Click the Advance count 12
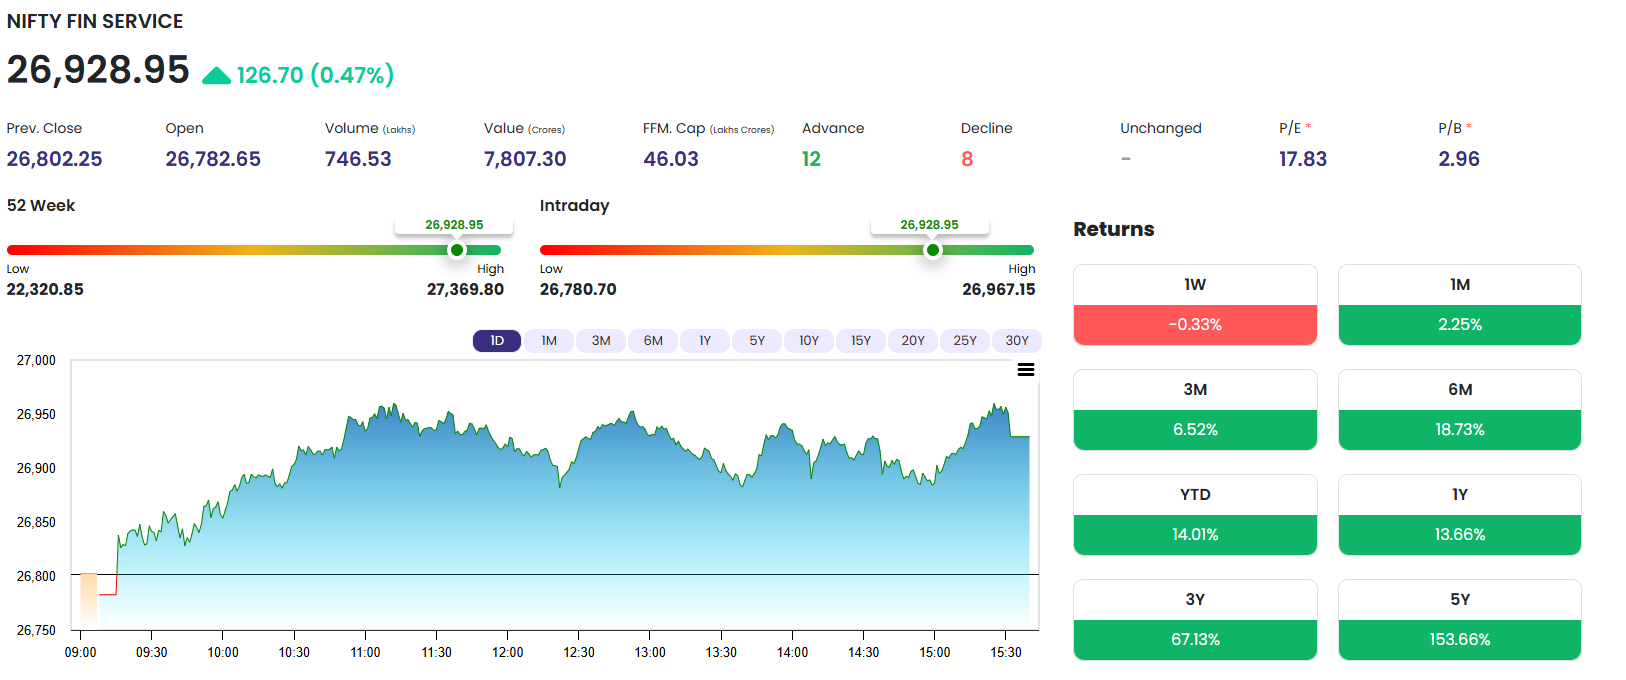The height and width of the screenshot is (680, 1626). coord(811,159)
